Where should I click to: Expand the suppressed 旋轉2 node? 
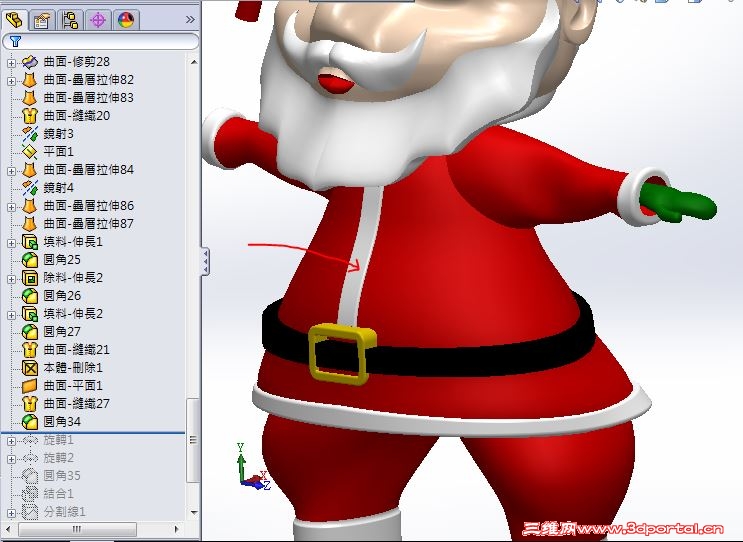point(11,459)
